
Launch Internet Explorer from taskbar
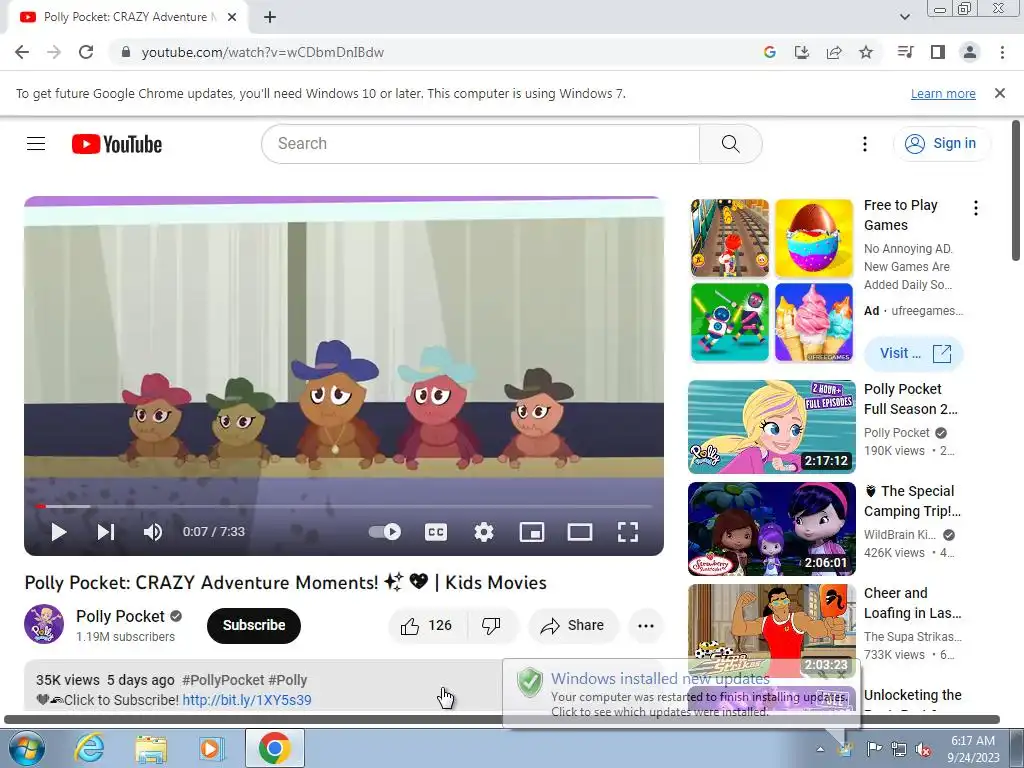pos(89,748)
